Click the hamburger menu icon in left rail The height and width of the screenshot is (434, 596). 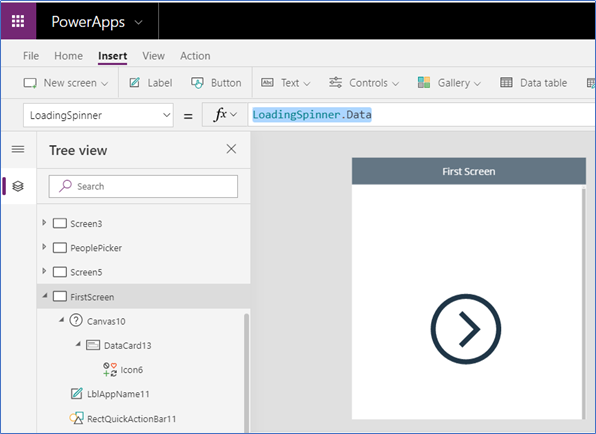(18, 149)
